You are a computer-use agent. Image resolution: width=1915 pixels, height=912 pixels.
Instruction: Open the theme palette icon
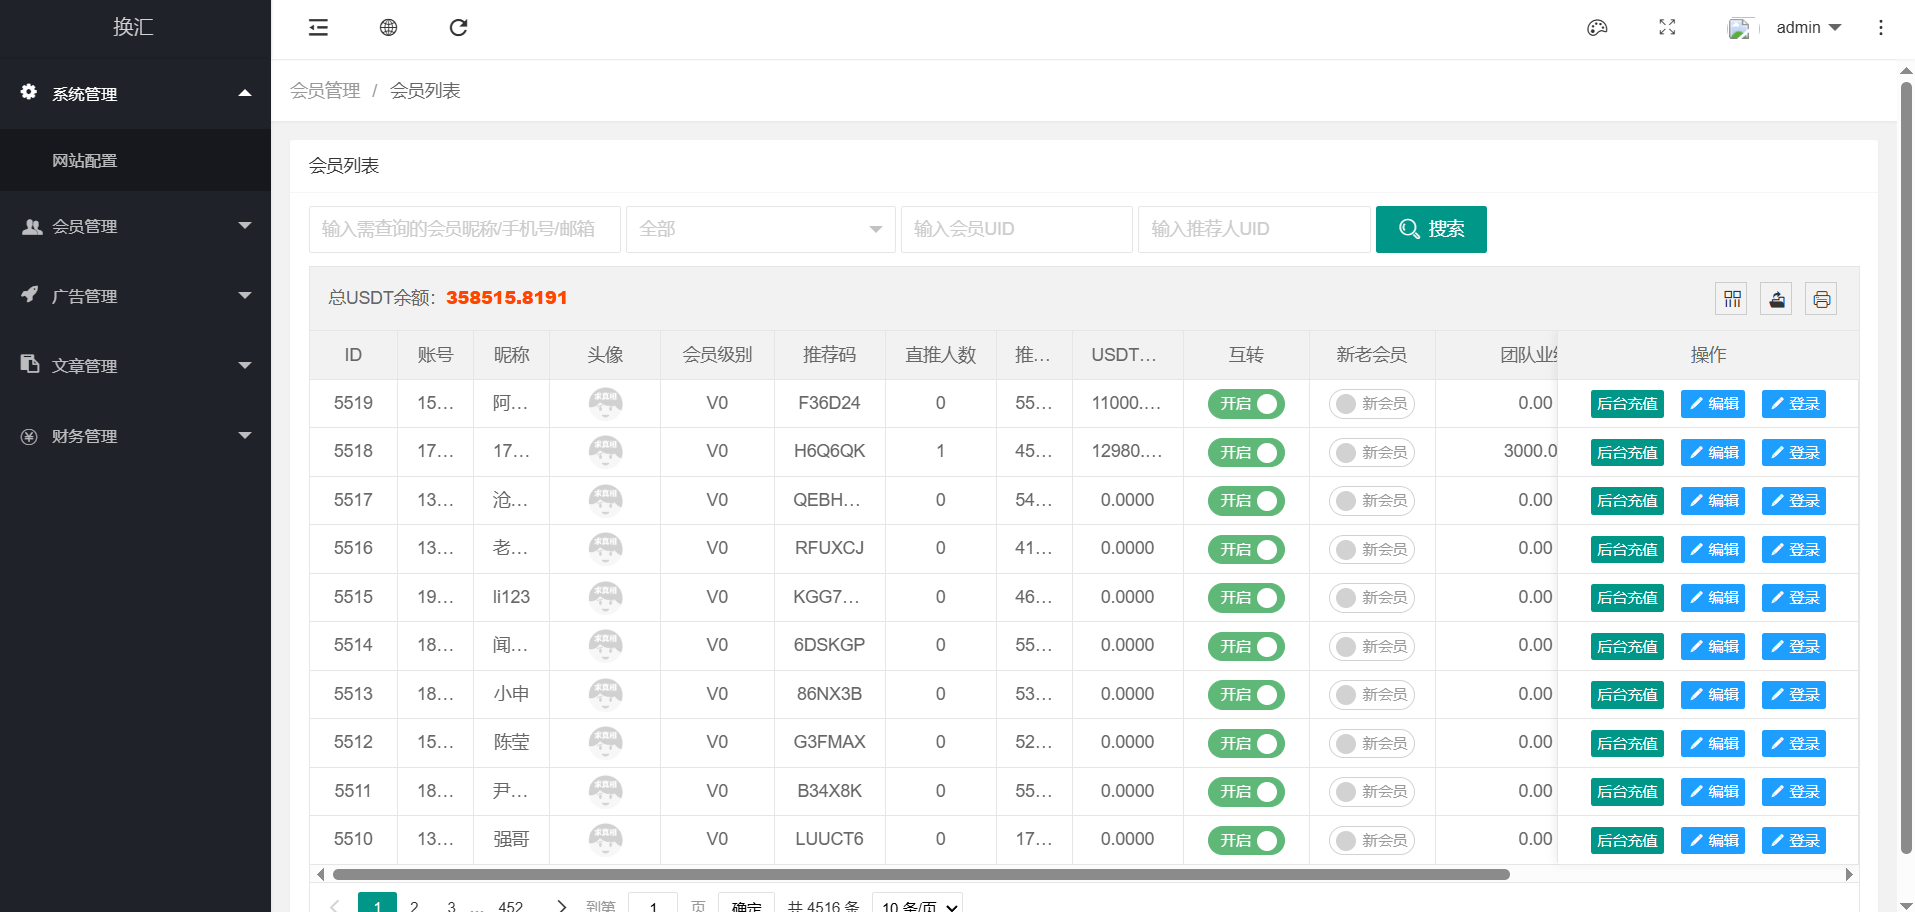(x=1597, y=28)
